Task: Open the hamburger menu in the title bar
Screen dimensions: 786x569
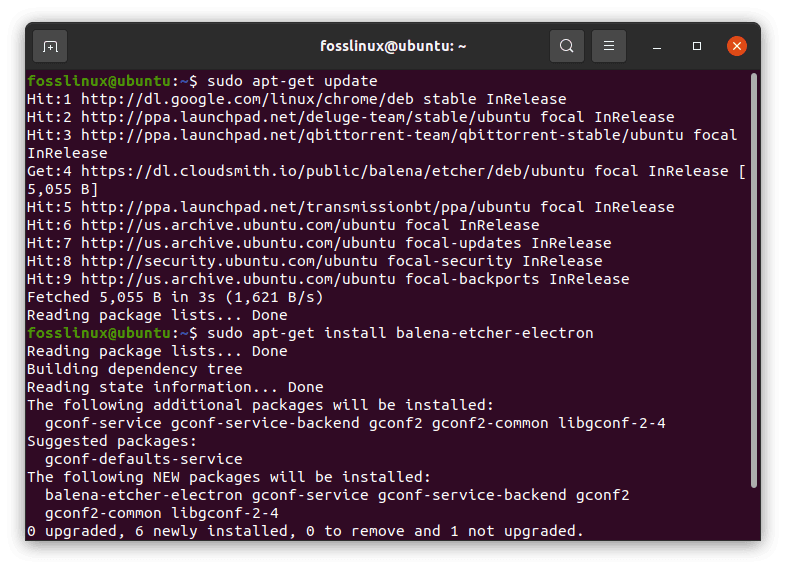Action: tap(608, 46)
